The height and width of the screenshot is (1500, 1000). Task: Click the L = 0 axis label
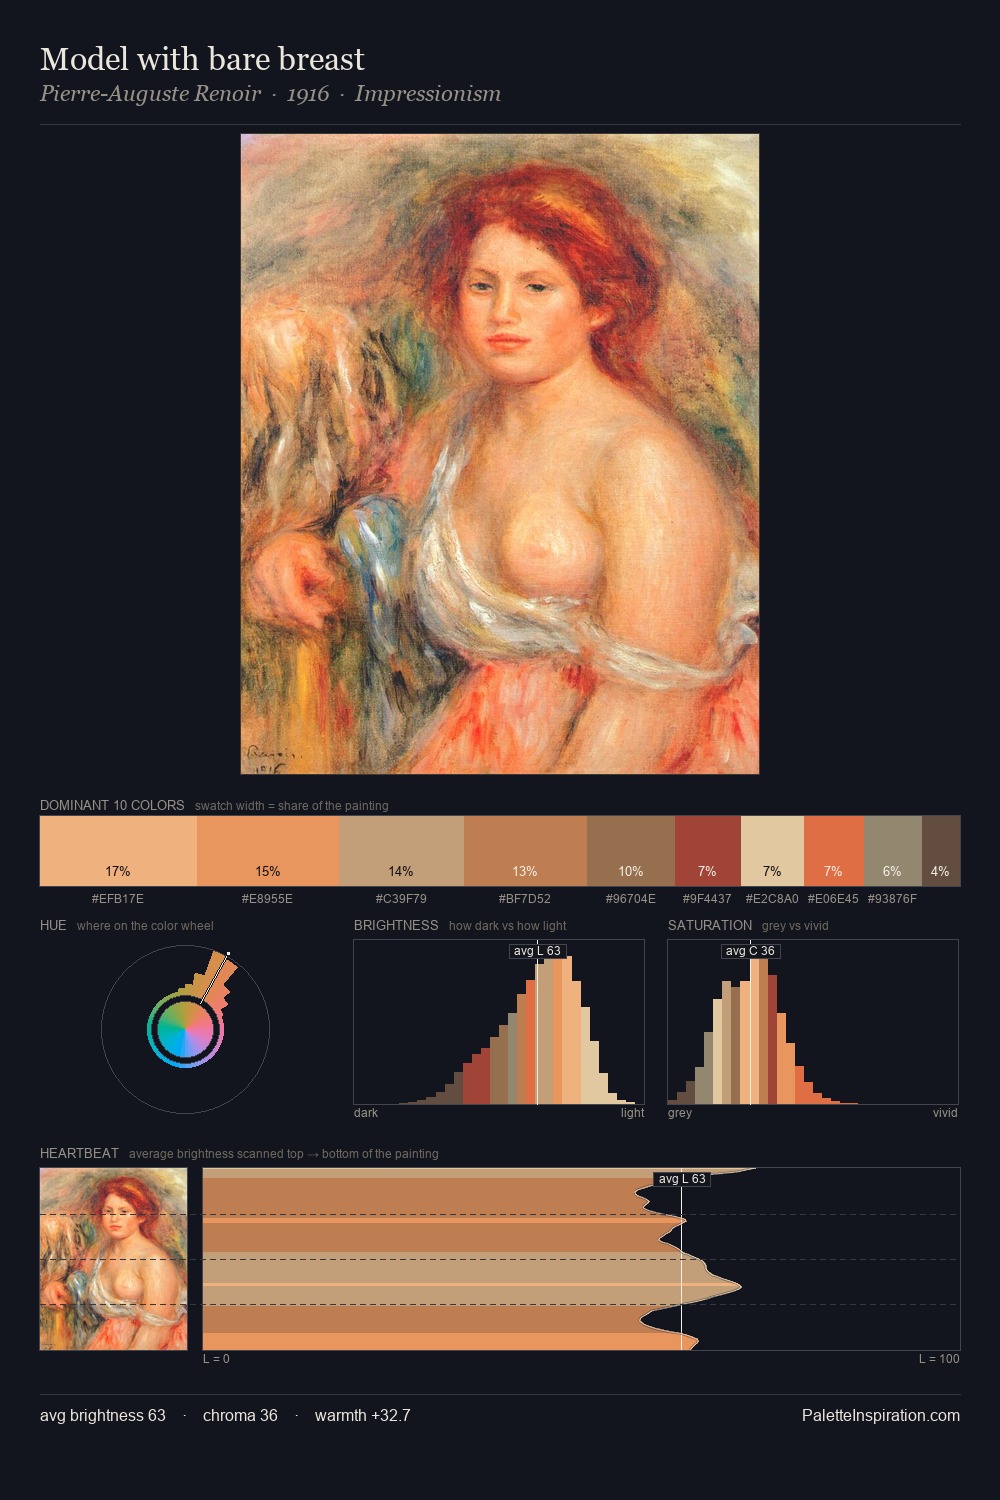click(216, 1359)
